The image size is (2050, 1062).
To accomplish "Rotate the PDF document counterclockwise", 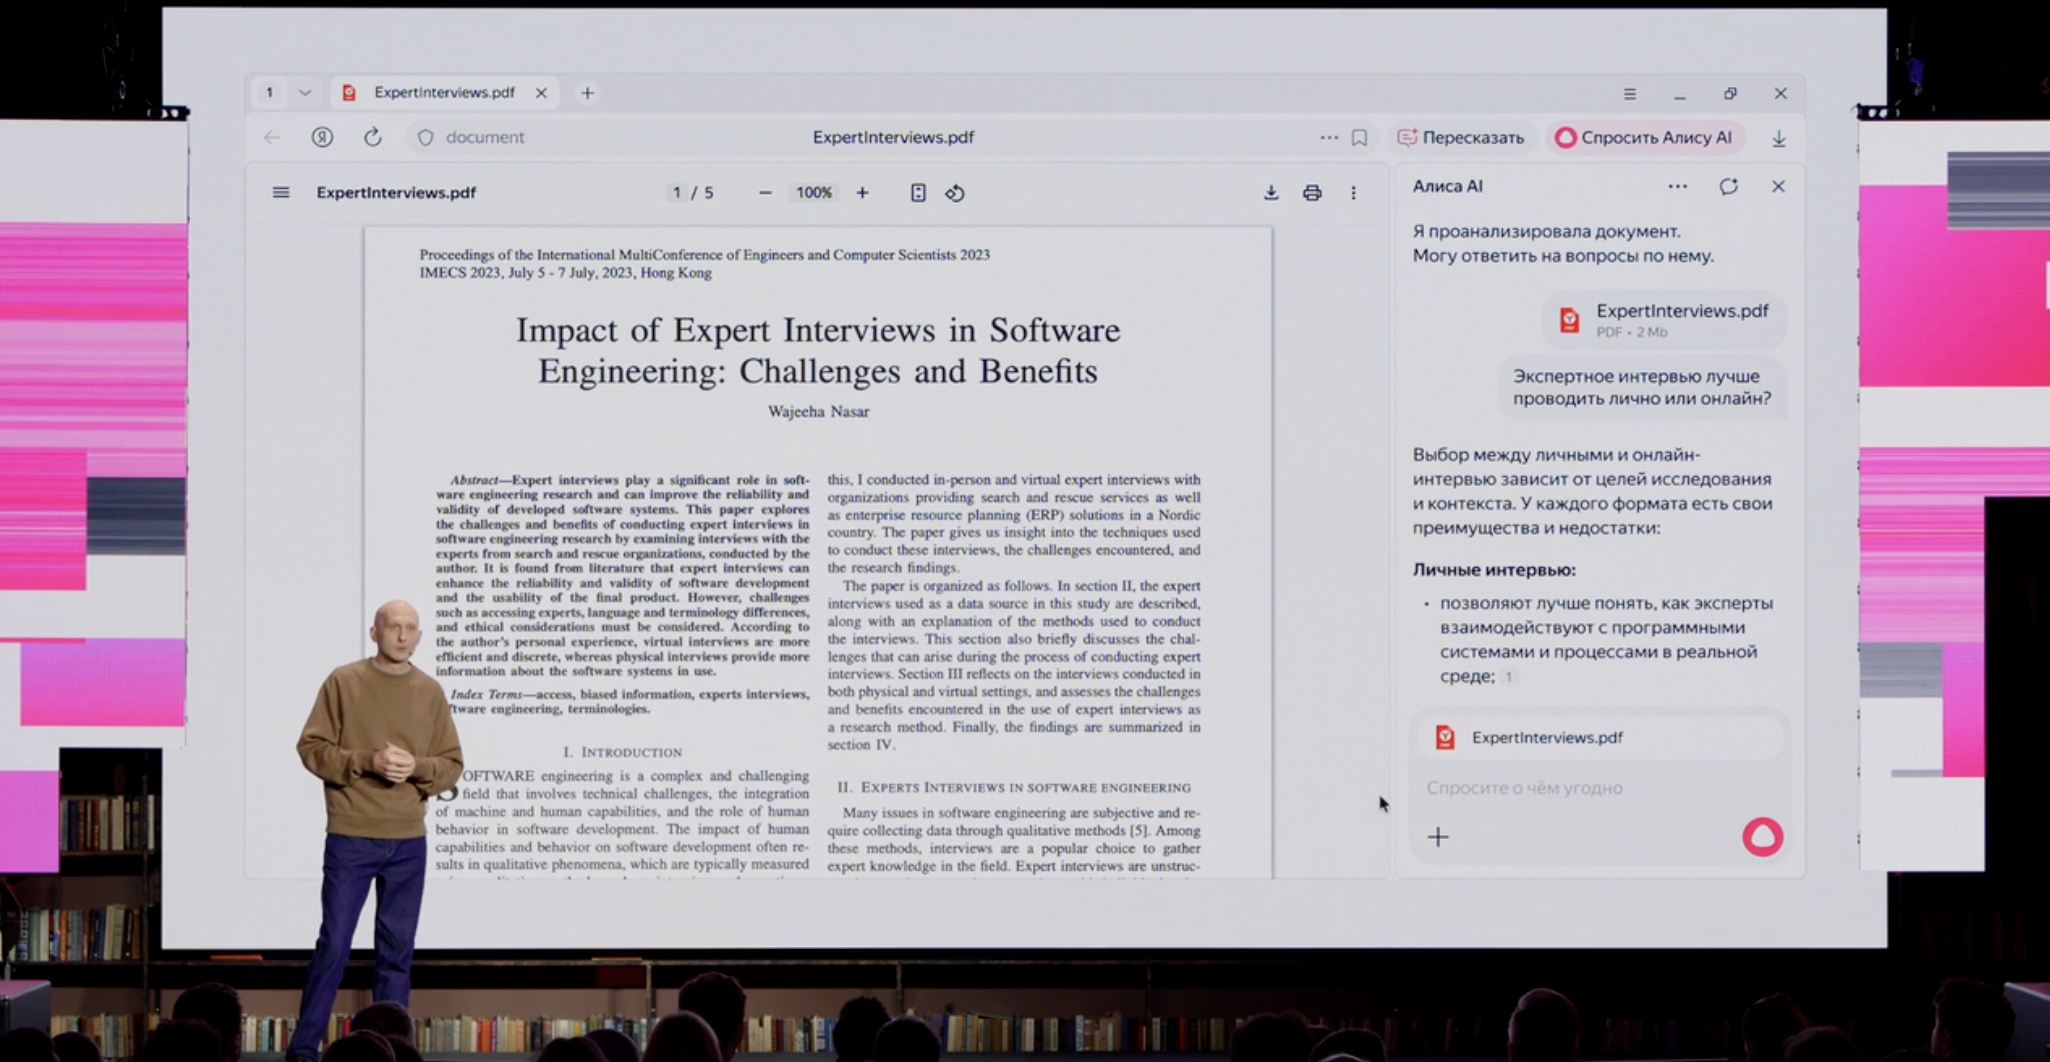I will pyautogui.click(x=955, y=193).
